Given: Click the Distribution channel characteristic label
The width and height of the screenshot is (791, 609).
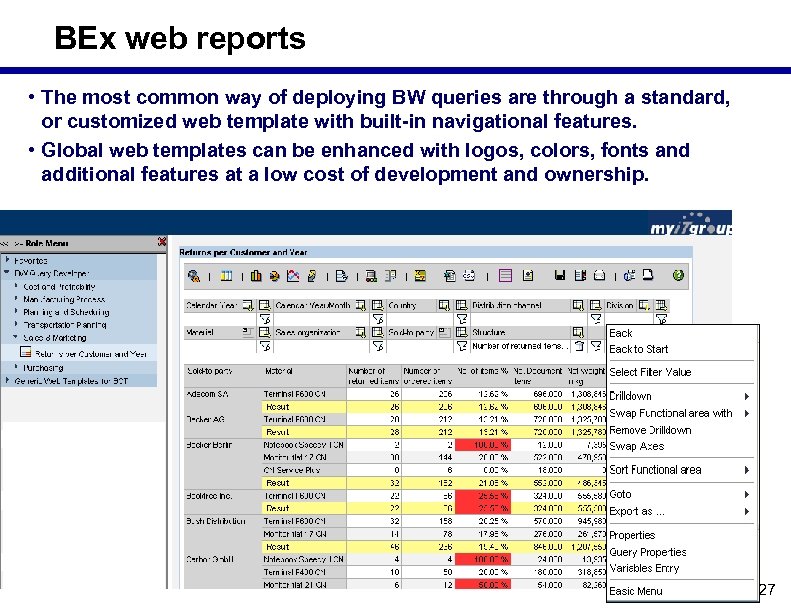Looking at the screenshot, I should tap(506, 305).
